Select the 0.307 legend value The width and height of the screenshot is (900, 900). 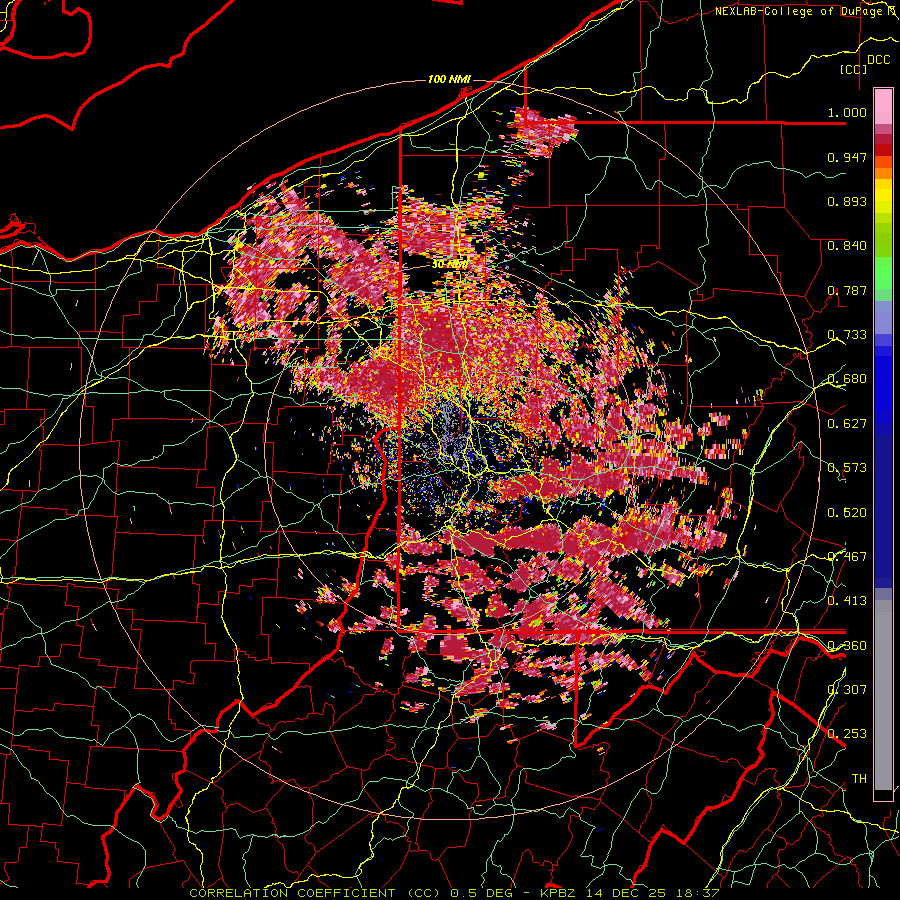pos(847,689)
